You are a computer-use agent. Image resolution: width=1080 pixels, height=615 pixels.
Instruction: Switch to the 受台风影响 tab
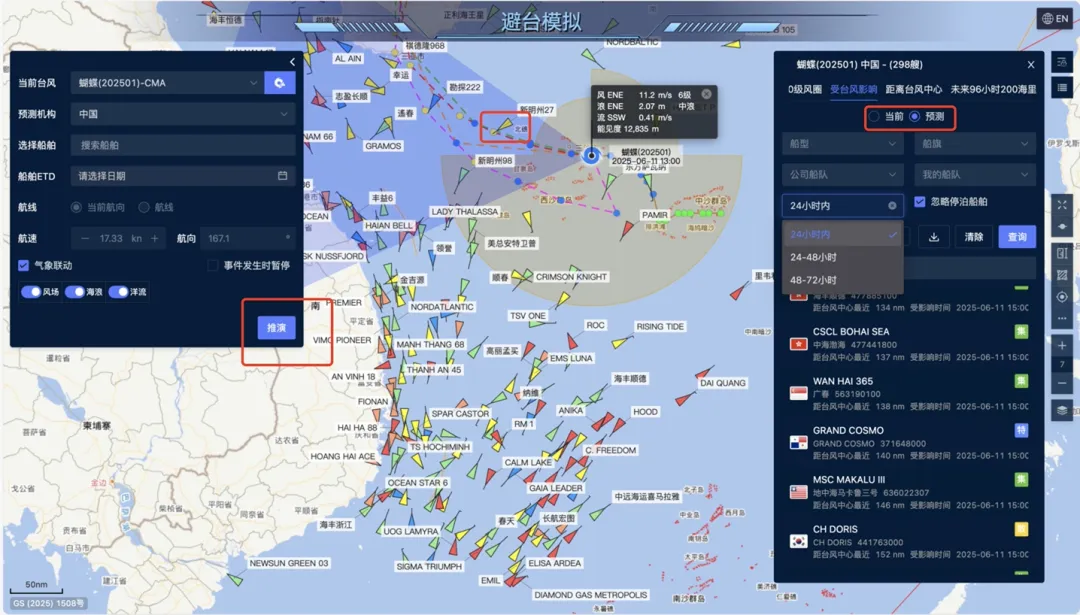pos(853,90)
